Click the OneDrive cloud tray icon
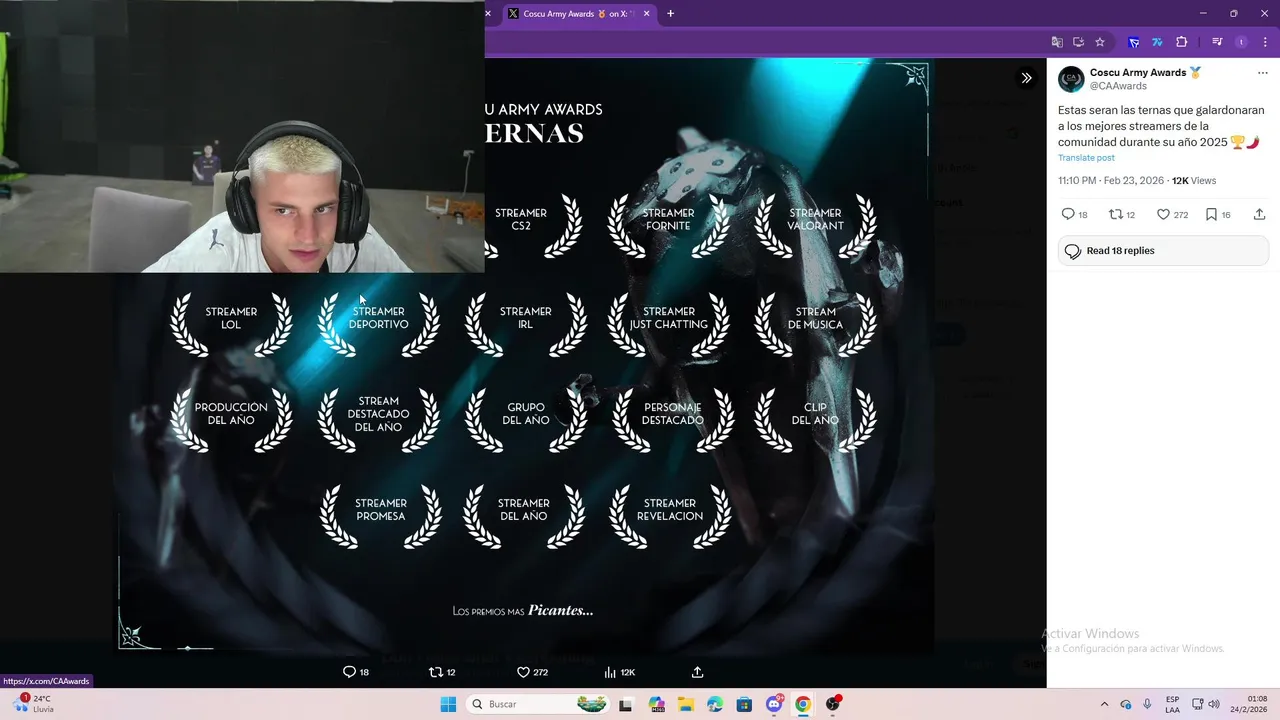The image size is (1280, 720). point(1126,704)
